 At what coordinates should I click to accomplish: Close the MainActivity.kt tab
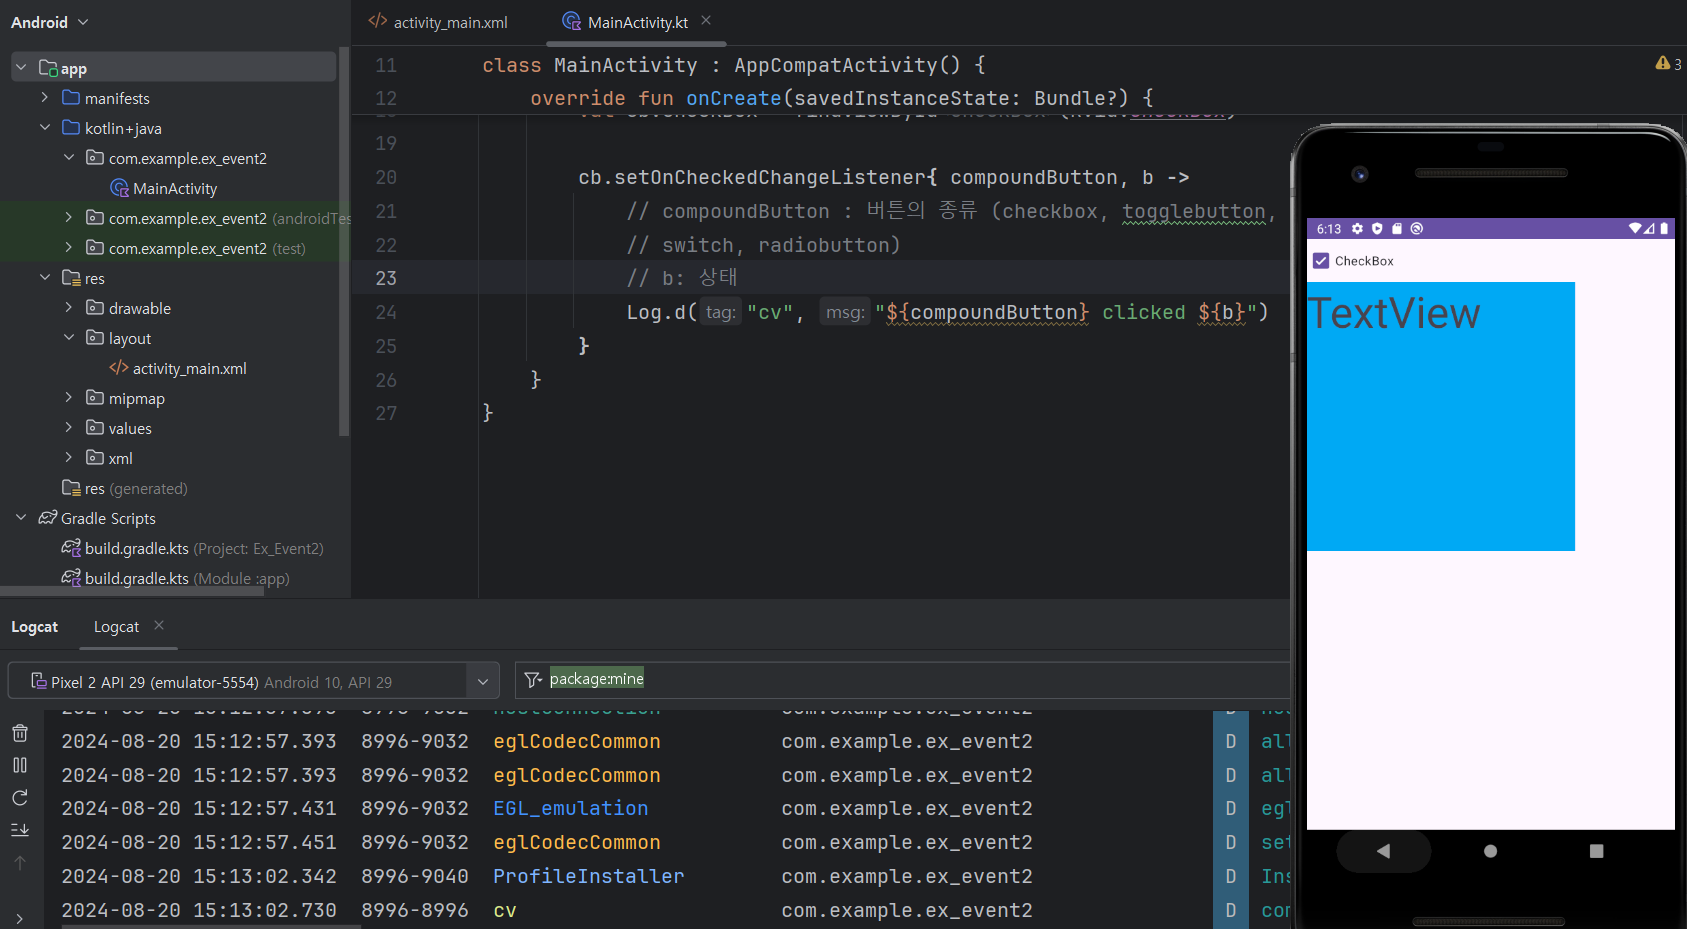pyautogui.click(x=706, y=21)
